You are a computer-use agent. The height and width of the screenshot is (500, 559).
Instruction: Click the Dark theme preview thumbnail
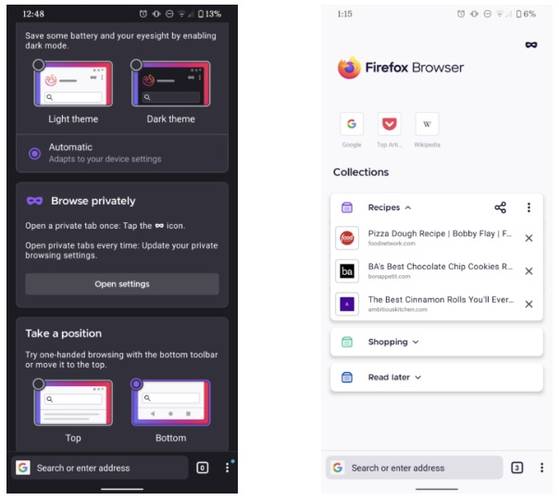(x=171, y=83)
